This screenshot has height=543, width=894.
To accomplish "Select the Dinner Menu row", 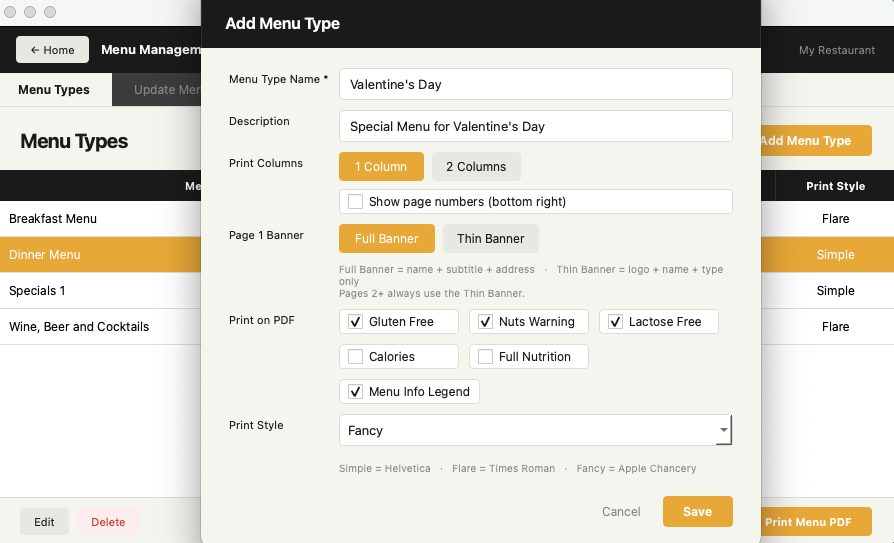I will click(x=100, y=254).
